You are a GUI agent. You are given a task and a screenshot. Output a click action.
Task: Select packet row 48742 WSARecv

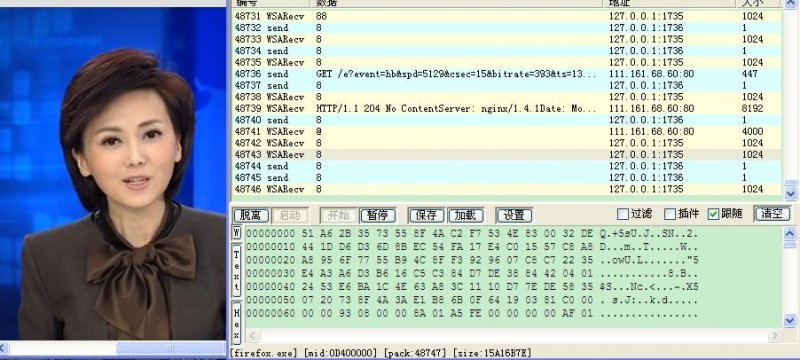tap(507, 143)
